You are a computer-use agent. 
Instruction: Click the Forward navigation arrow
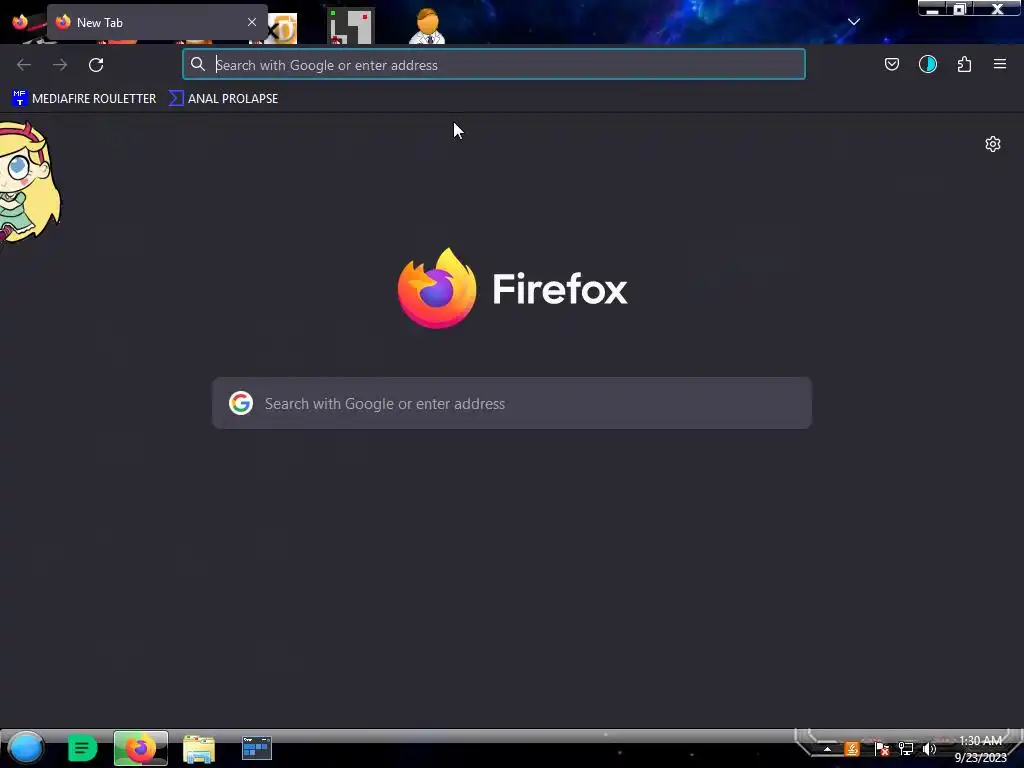(60, 65)
